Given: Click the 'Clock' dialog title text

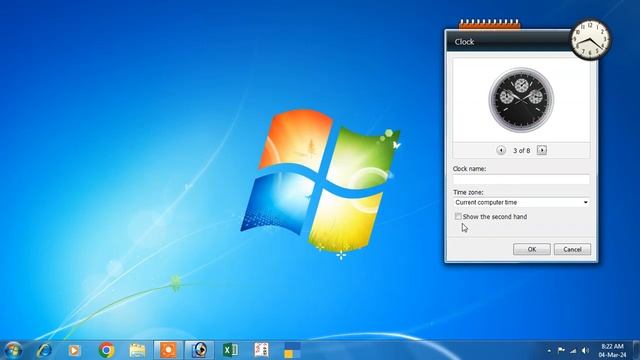Looking at the screenshot, I should coord(464,42).
